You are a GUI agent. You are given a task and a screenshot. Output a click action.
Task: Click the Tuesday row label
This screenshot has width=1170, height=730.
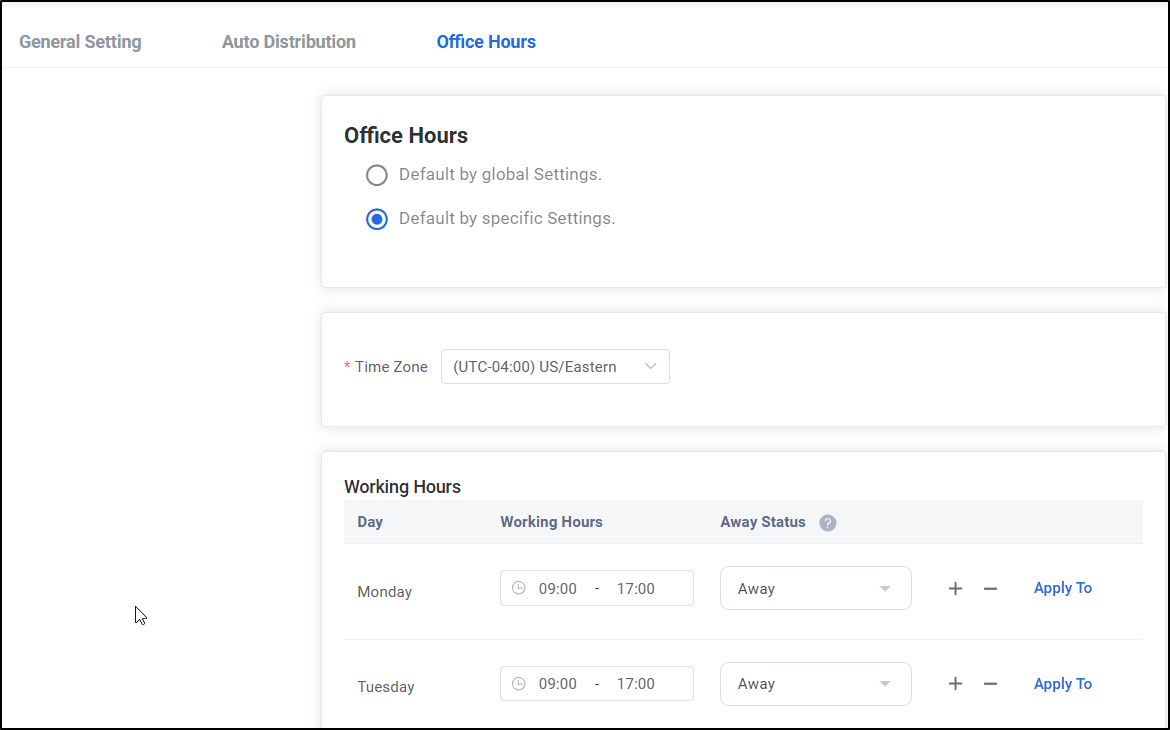386,687
